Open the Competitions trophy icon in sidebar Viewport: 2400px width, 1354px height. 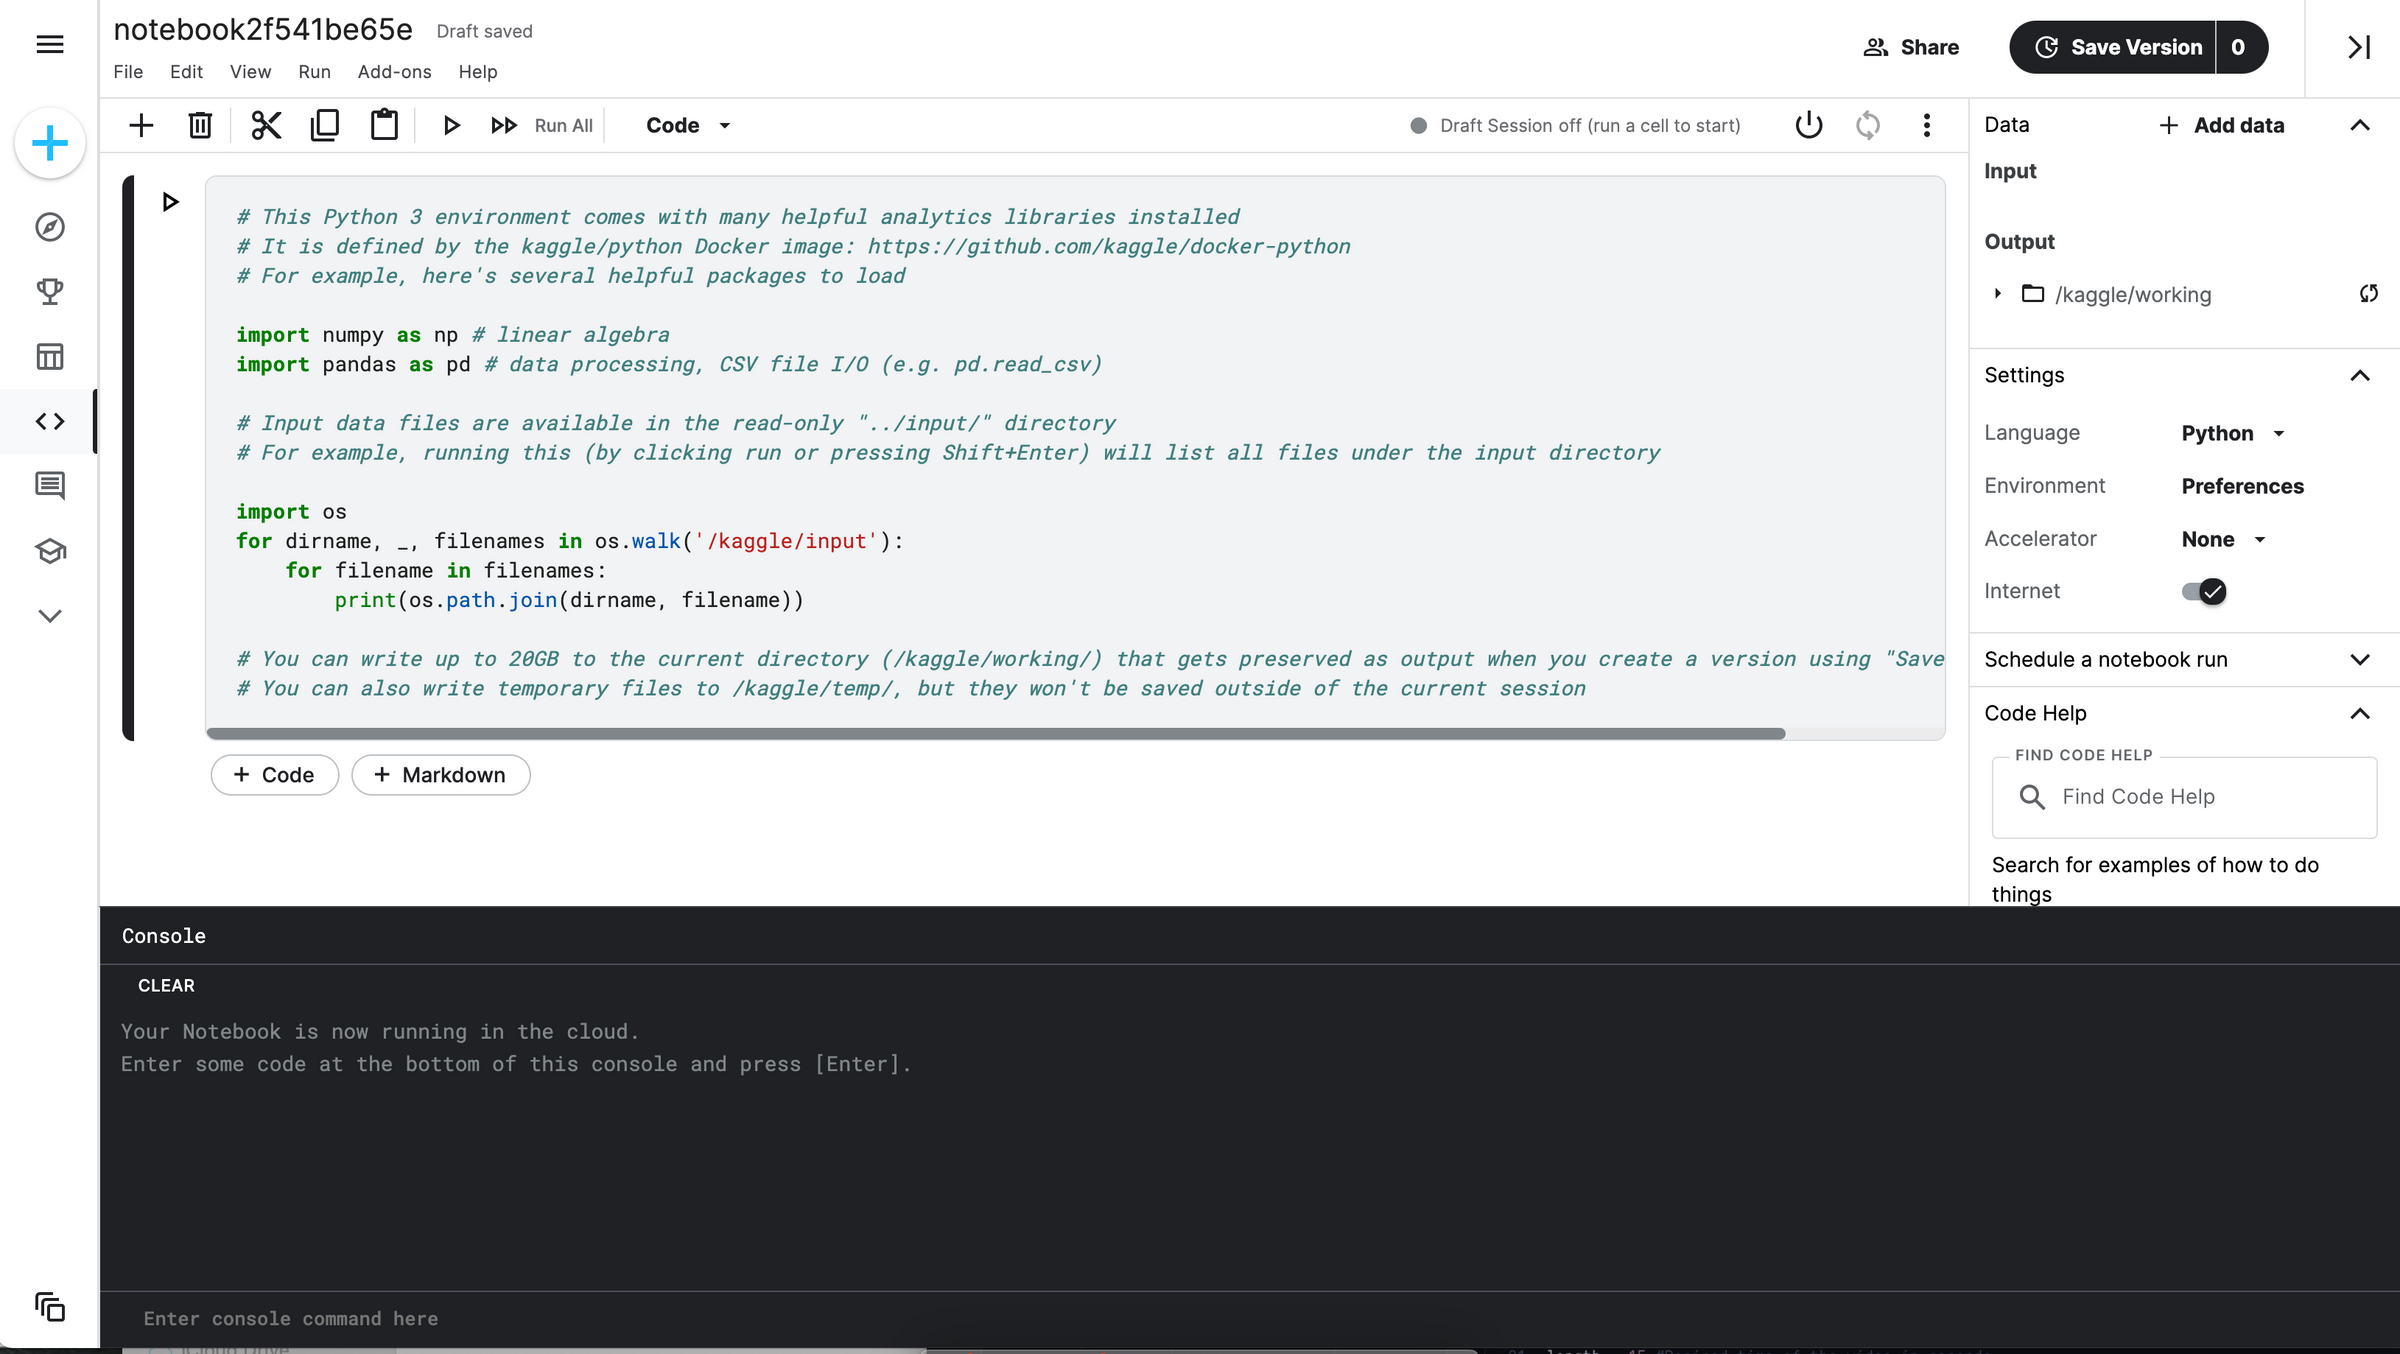pos(49,291)
